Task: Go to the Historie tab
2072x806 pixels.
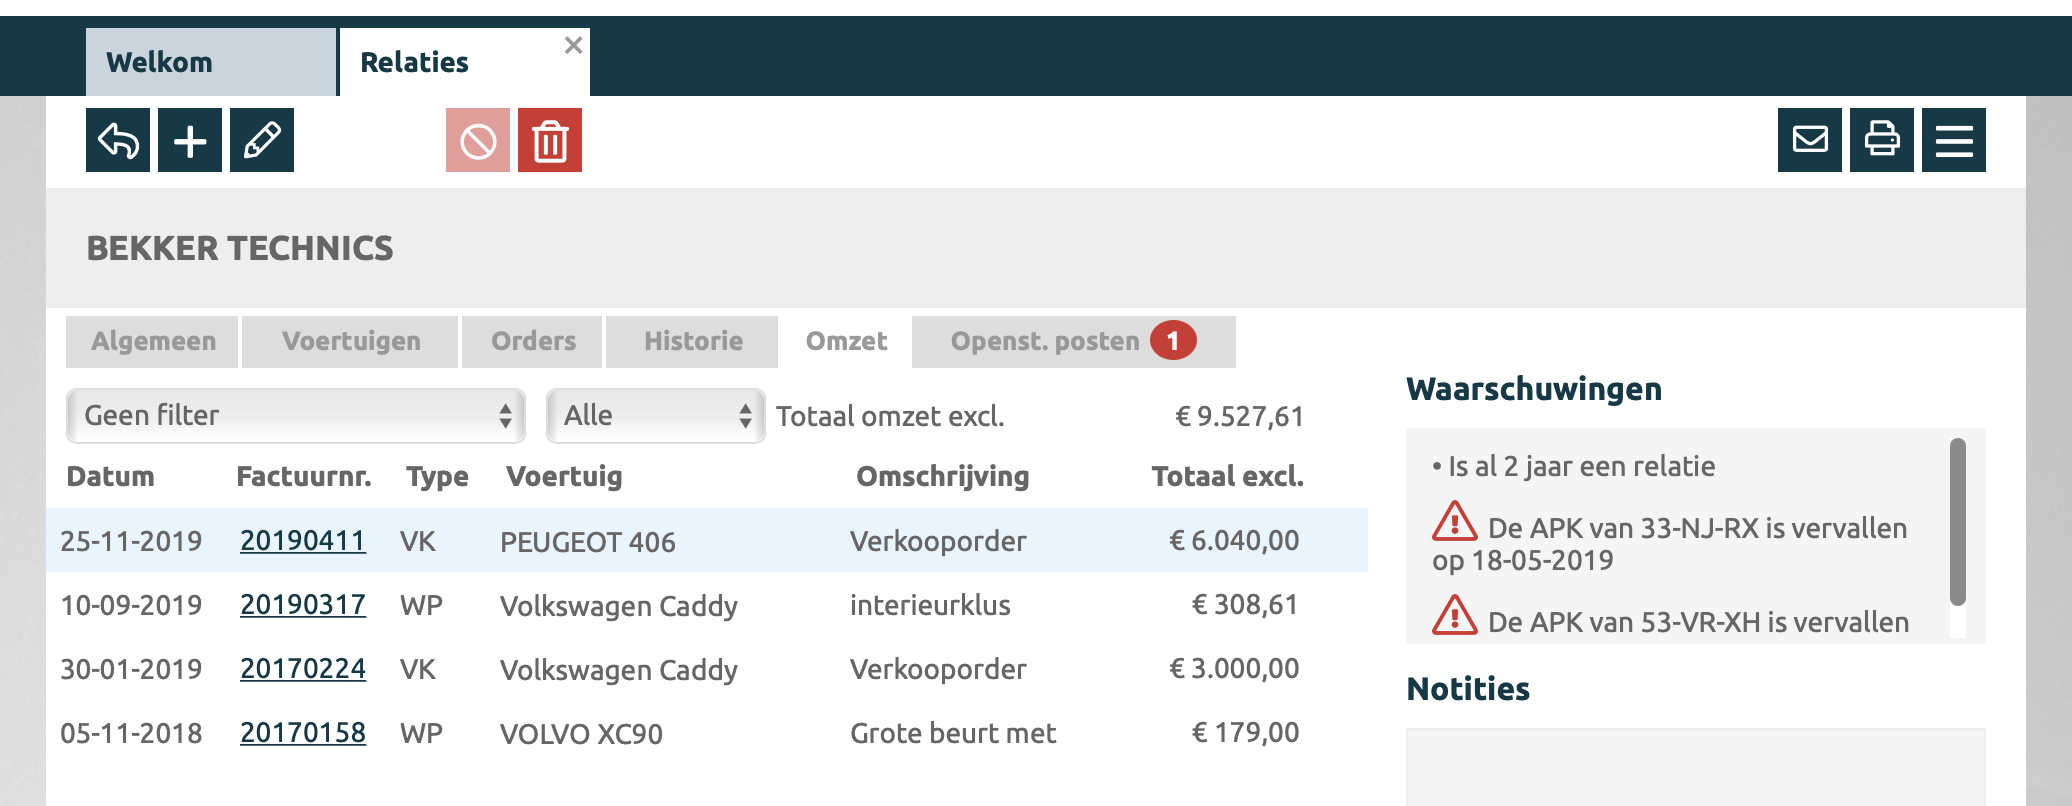Action: (x=693, y=342)
